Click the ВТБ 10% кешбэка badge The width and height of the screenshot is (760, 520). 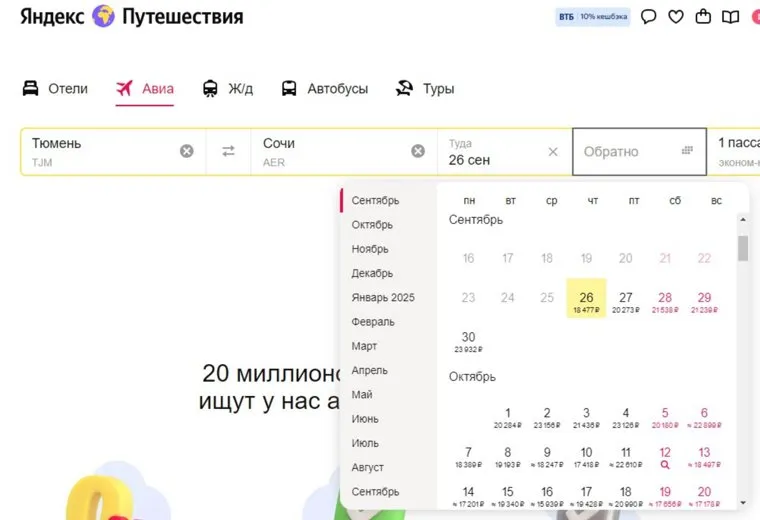(x=593, y=17)
